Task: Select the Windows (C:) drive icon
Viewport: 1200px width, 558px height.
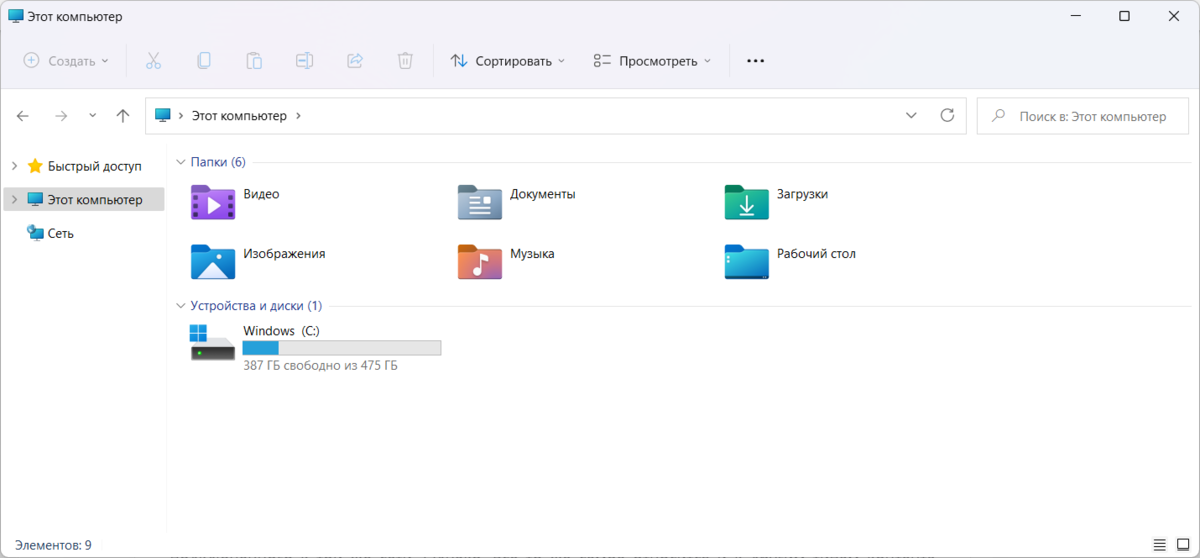Action: (212, 342)
